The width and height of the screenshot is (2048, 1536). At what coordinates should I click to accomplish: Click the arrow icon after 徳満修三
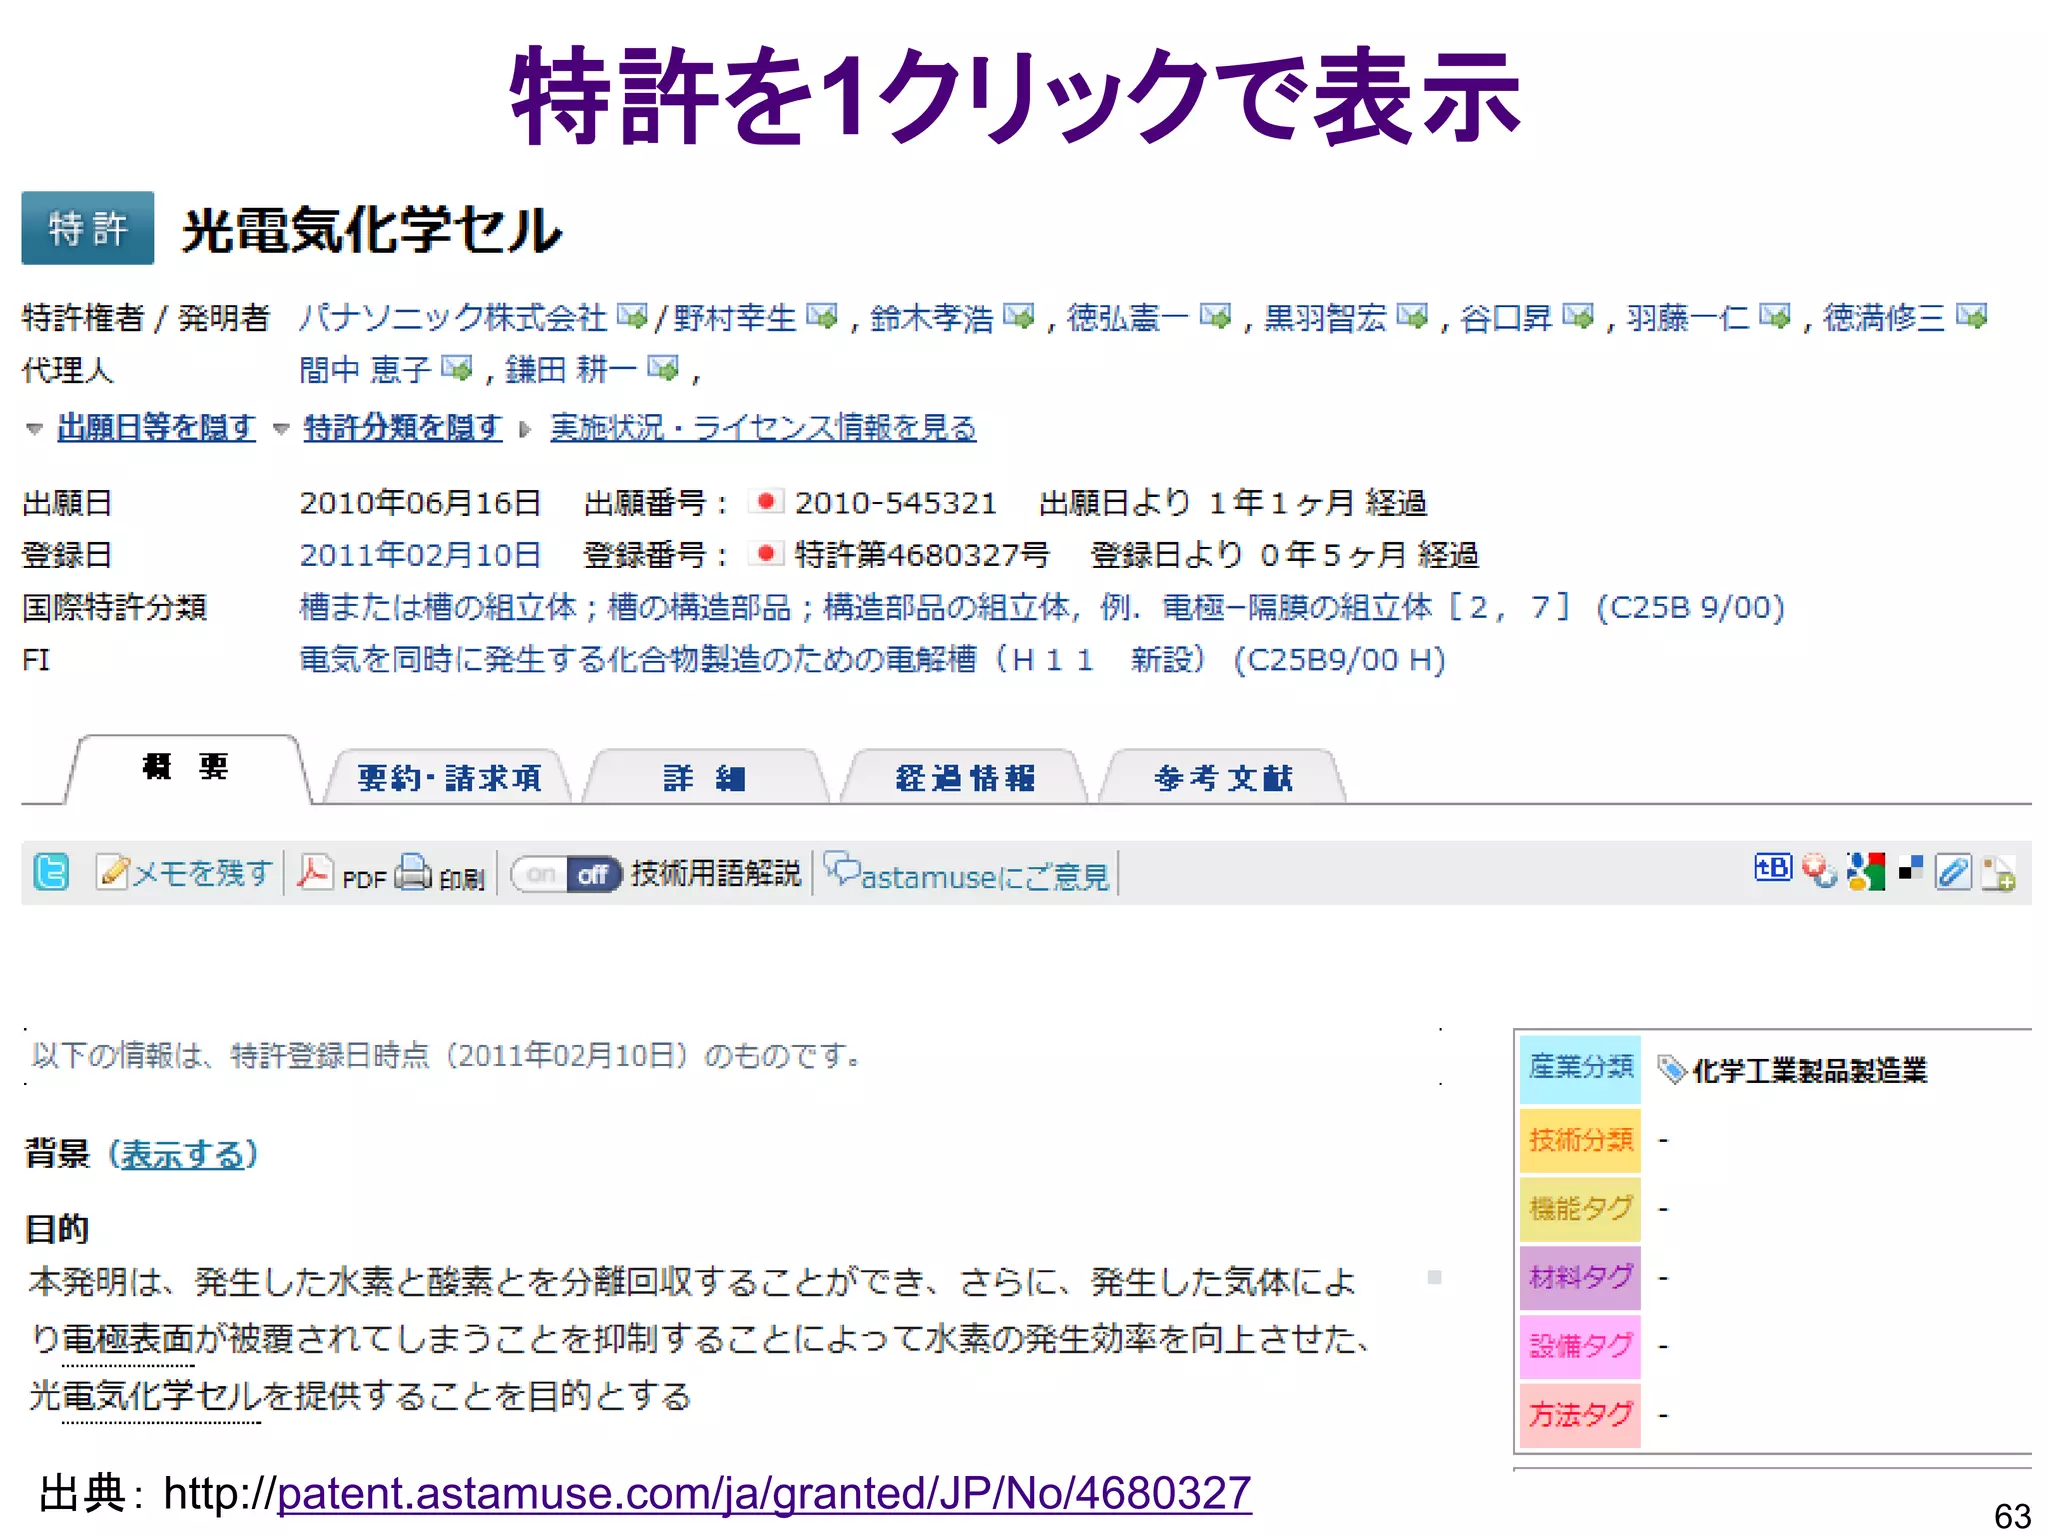1971,316
